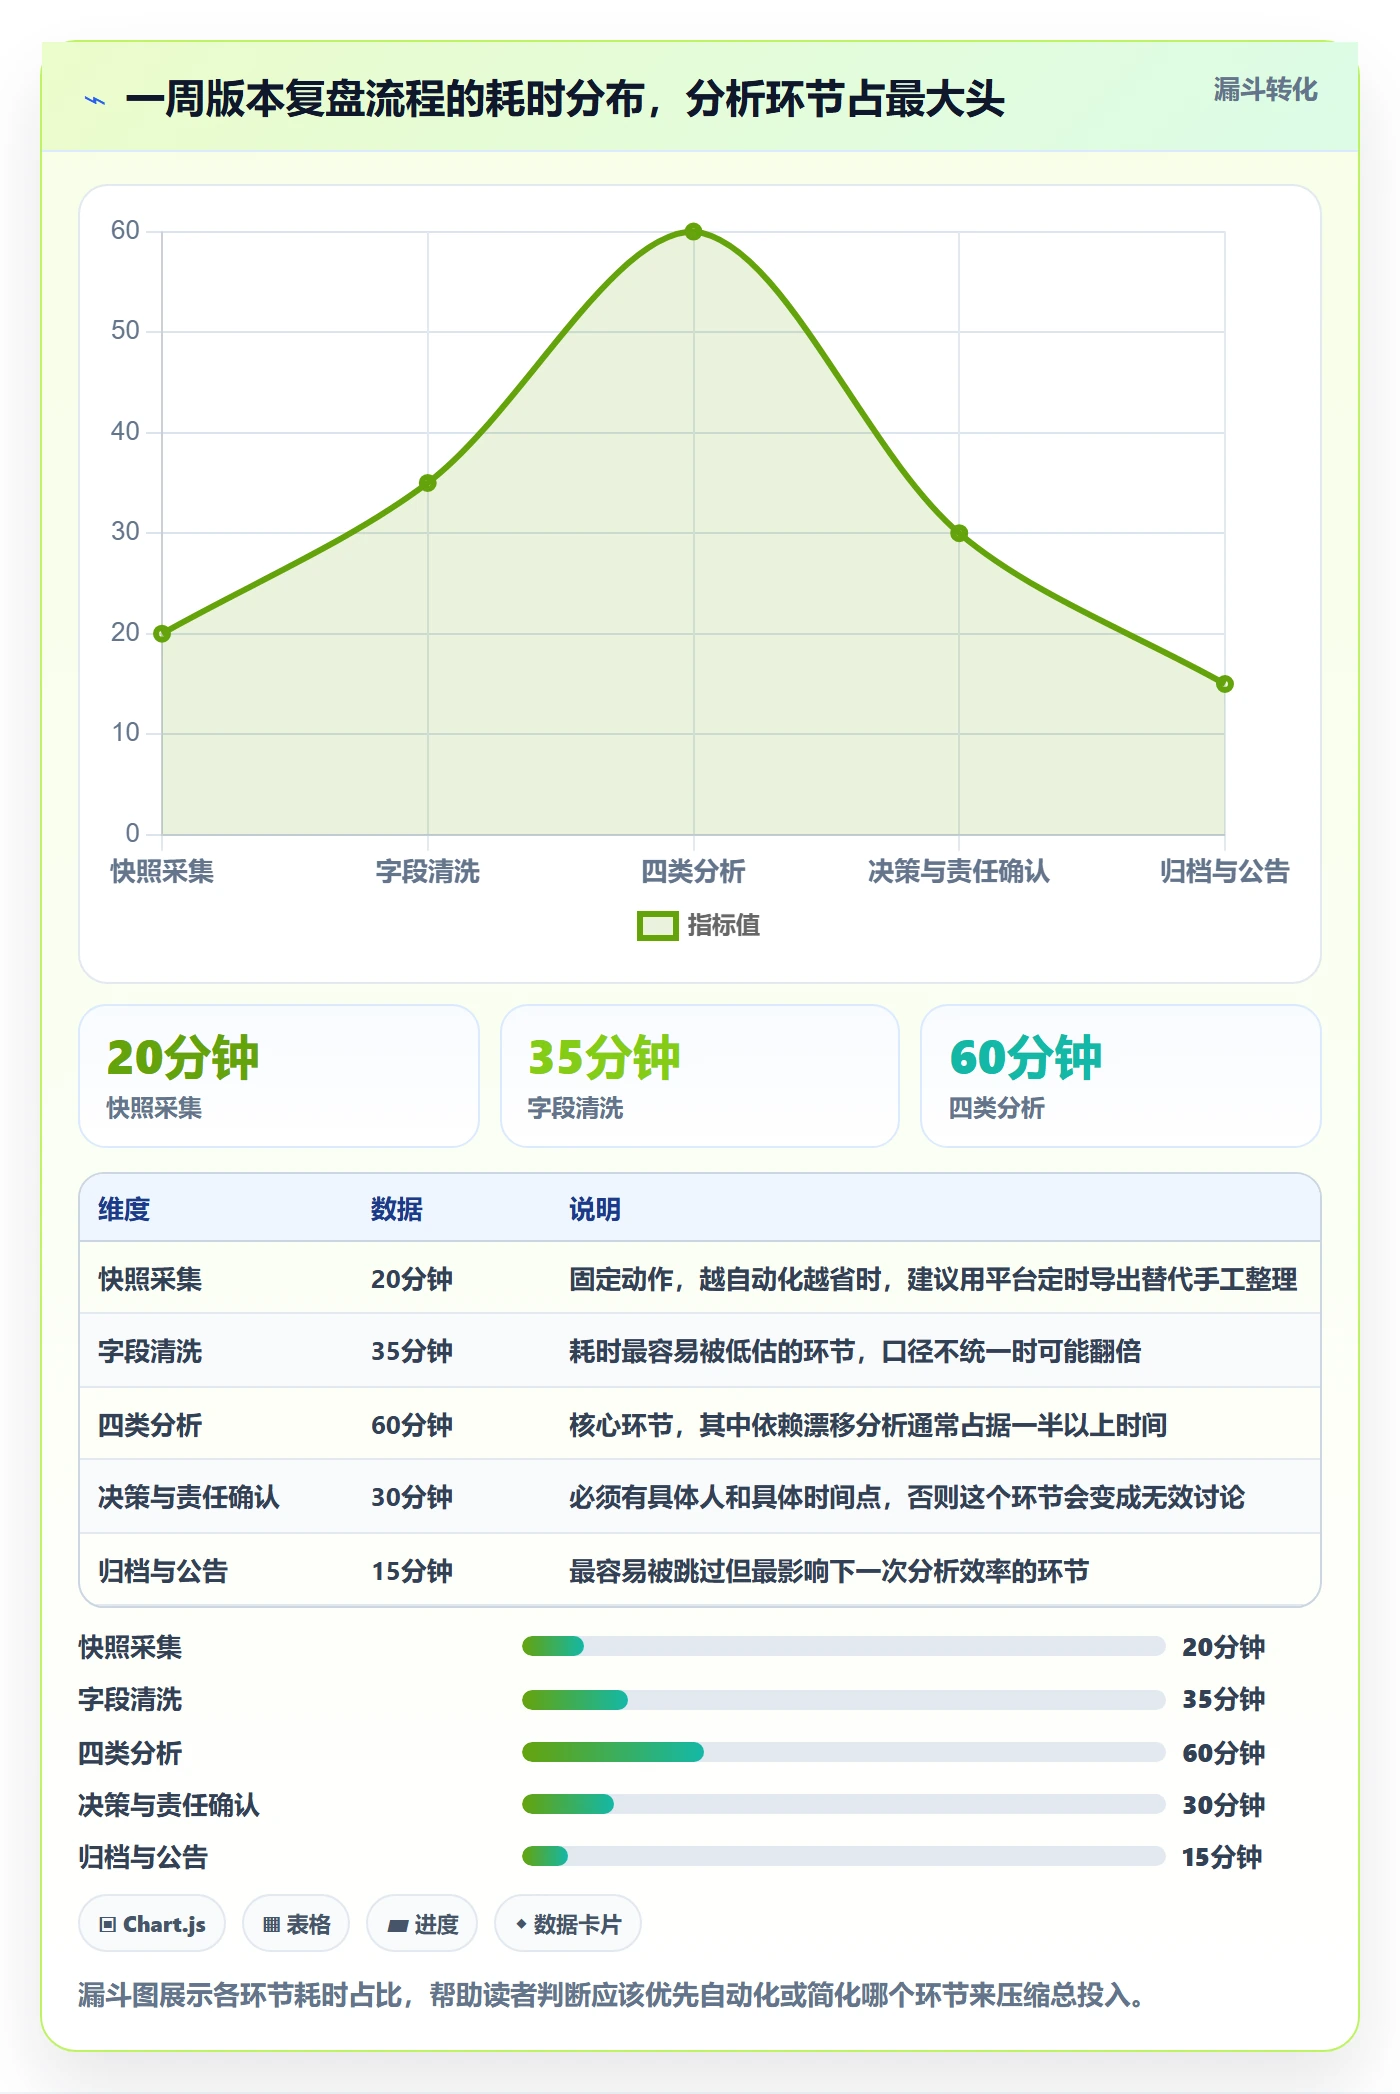Select the chart data point for 快照采集
The height and width of the screenshot is (2094, 1400).
(x=162, y=633)
